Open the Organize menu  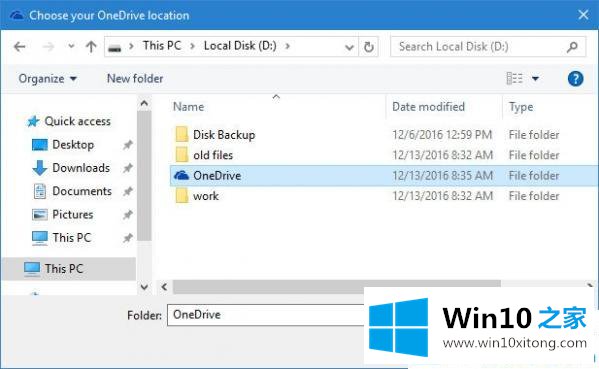(47, 79)
